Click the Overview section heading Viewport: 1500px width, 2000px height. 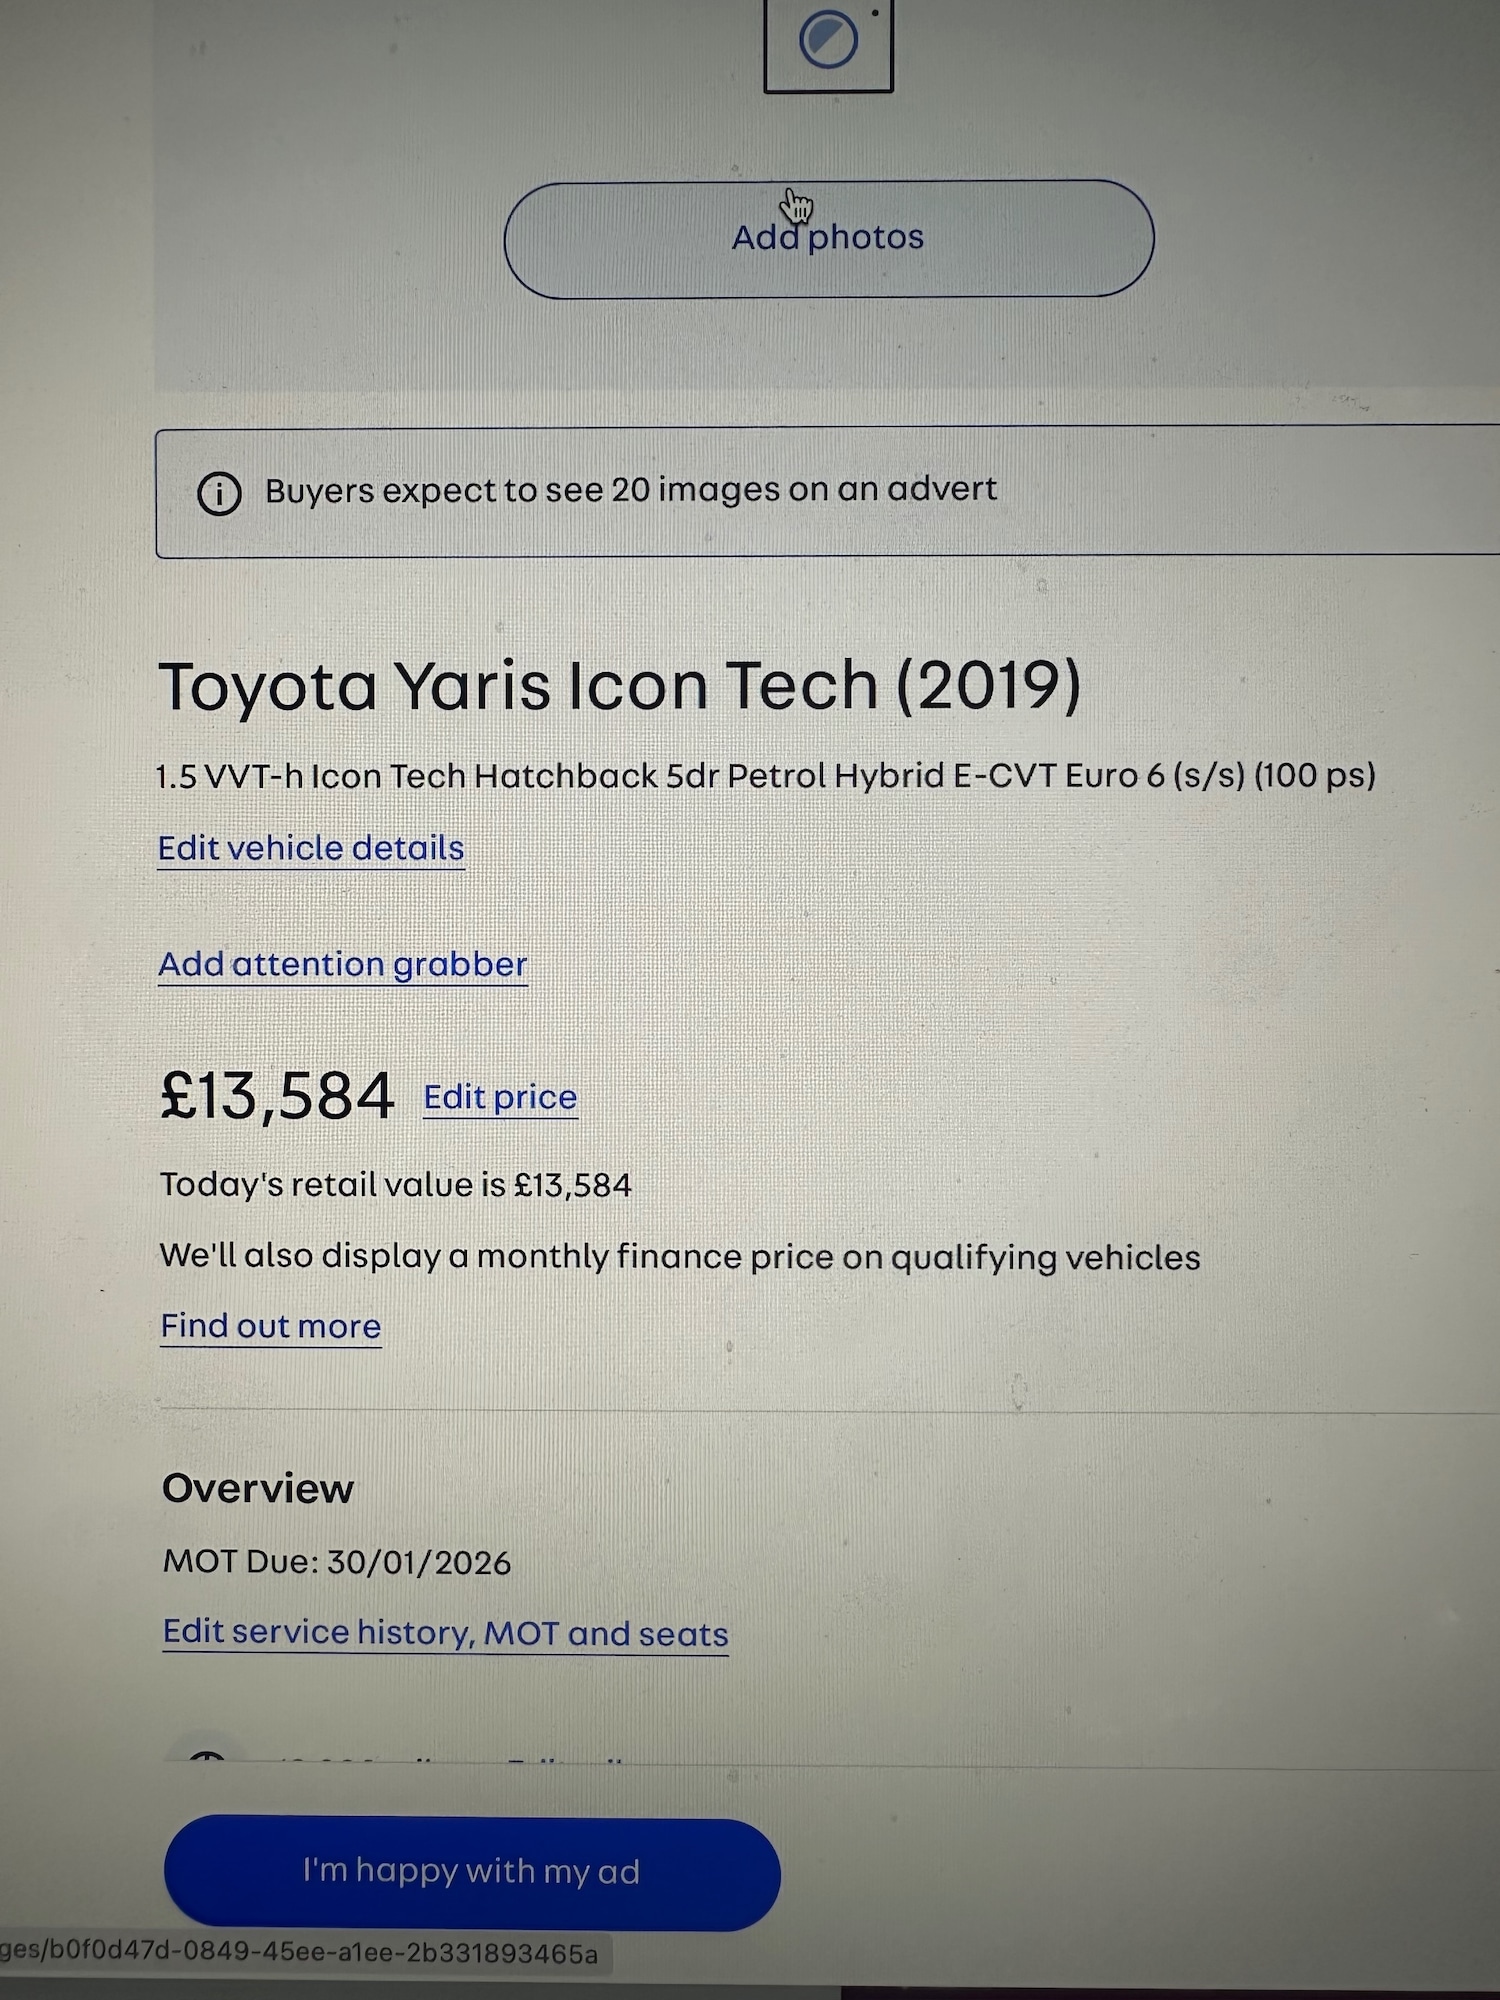258,1488
